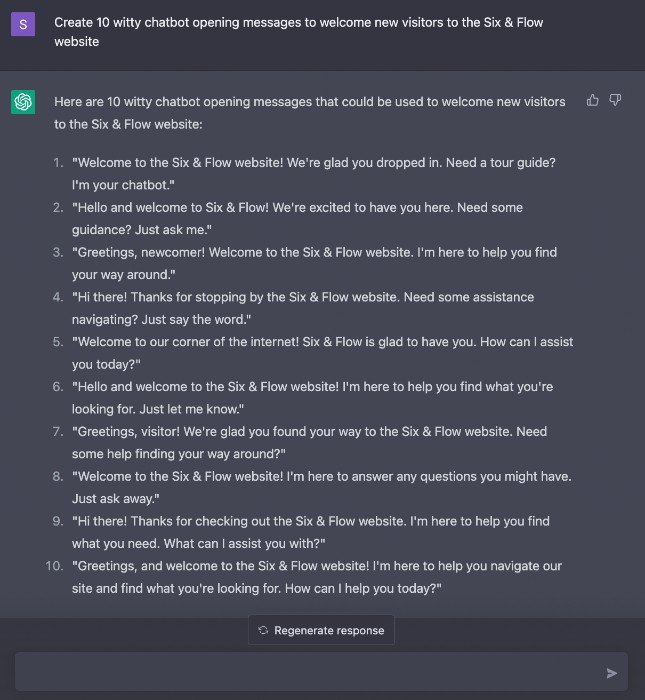Screen dimensions: 645x700
Task: Click the send message arrow icon
Action: (x=612, y=673)
